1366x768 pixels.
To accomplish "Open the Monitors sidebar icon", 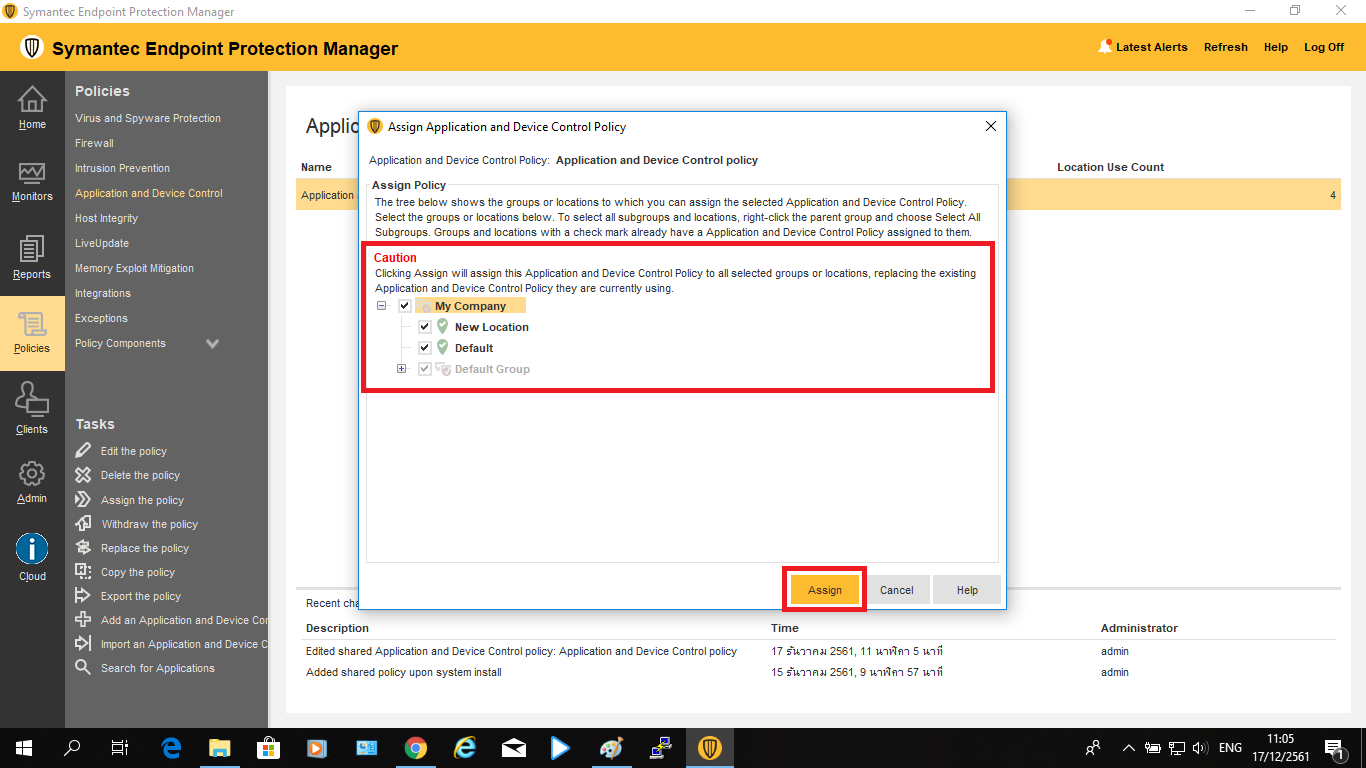I will tap(32, 174).
